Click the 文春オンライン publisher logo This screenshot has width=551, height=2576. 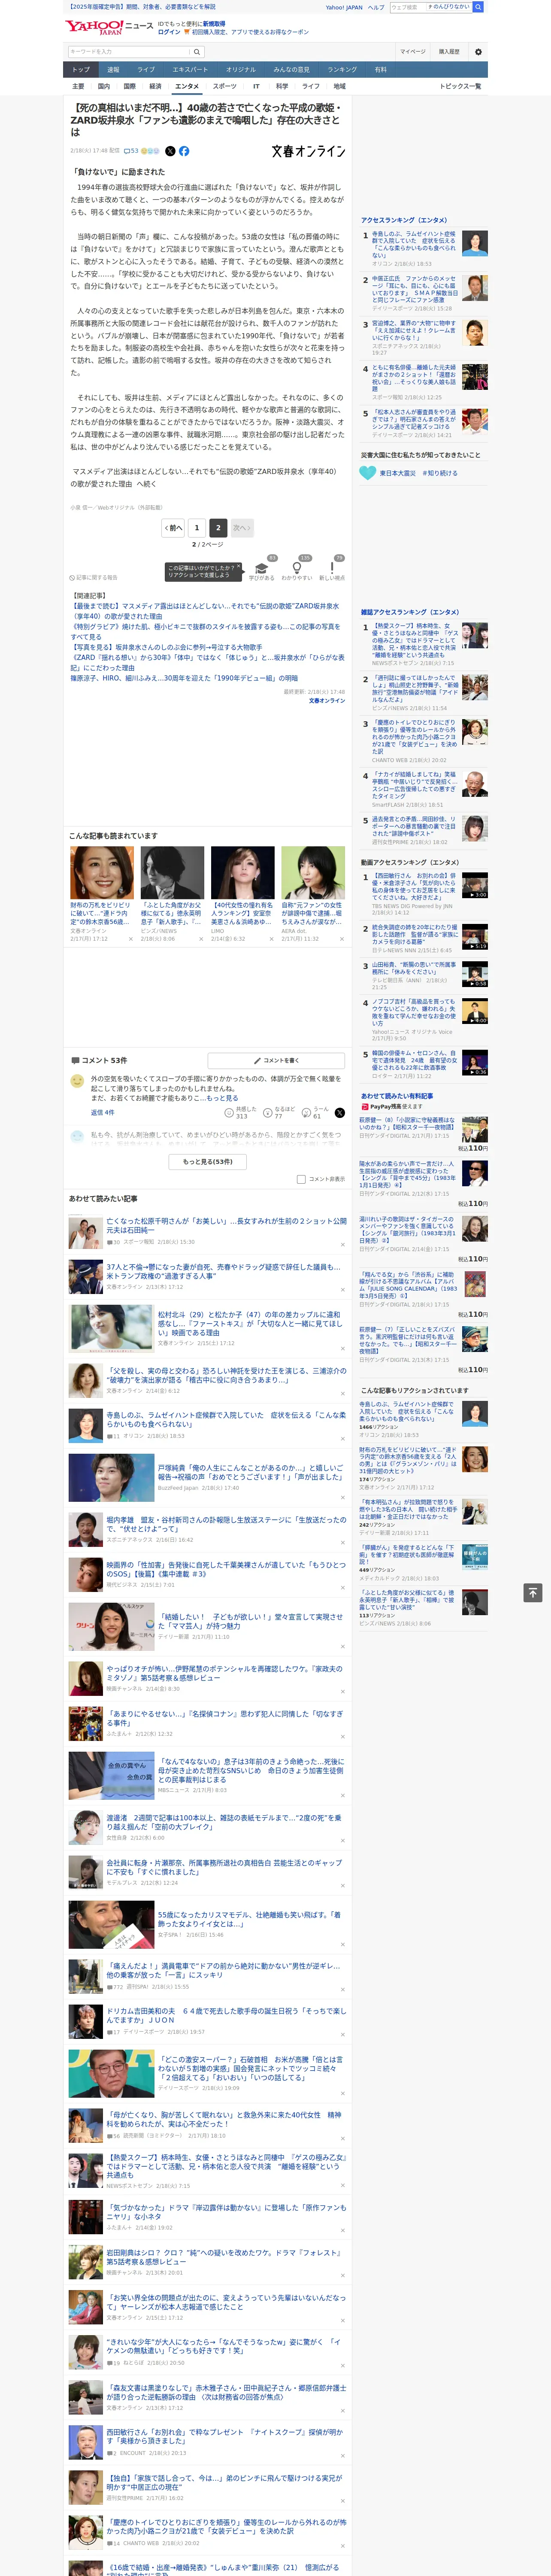(x=308, y=151)
